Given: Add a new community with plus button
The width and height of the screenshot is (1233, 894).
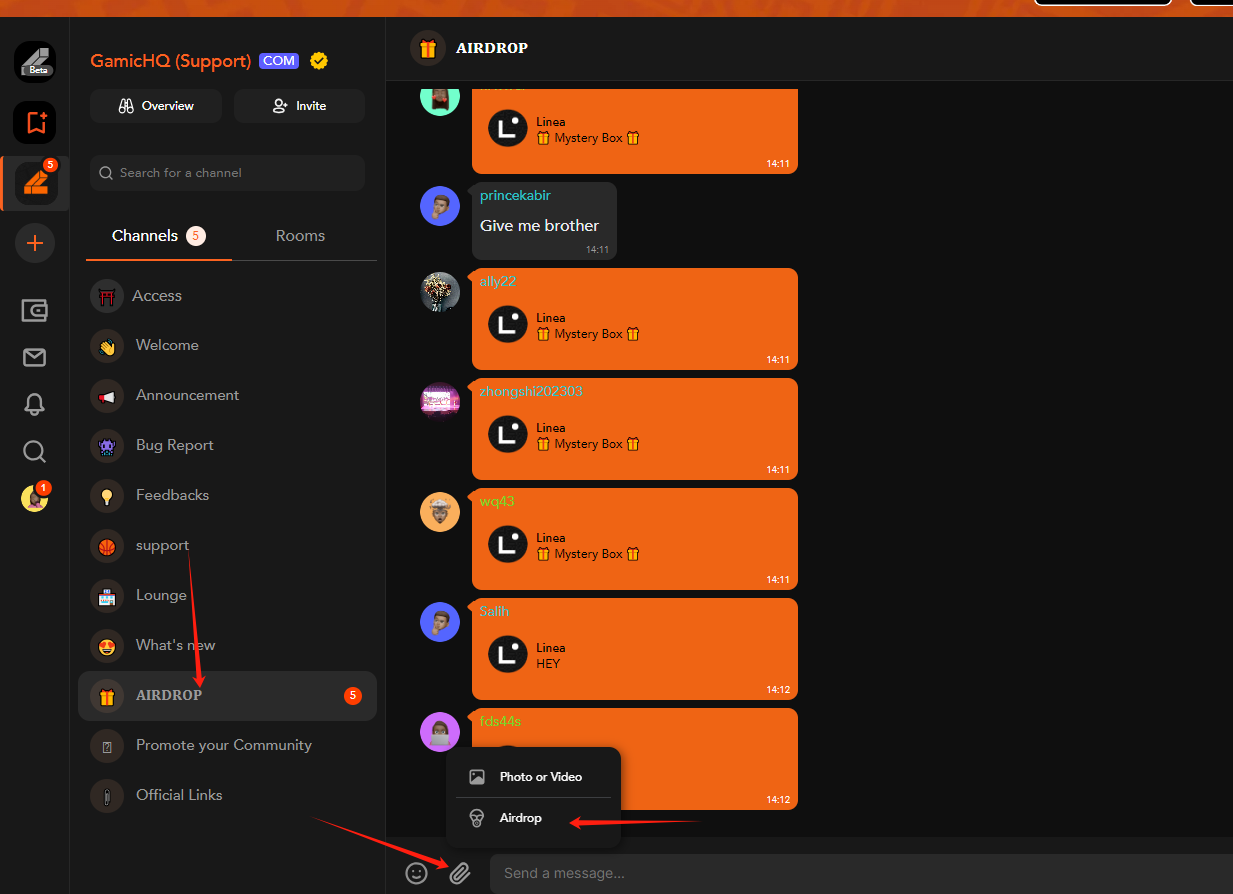Looking at the screenshot, I should pyautogui.click(x=35, y=243).
